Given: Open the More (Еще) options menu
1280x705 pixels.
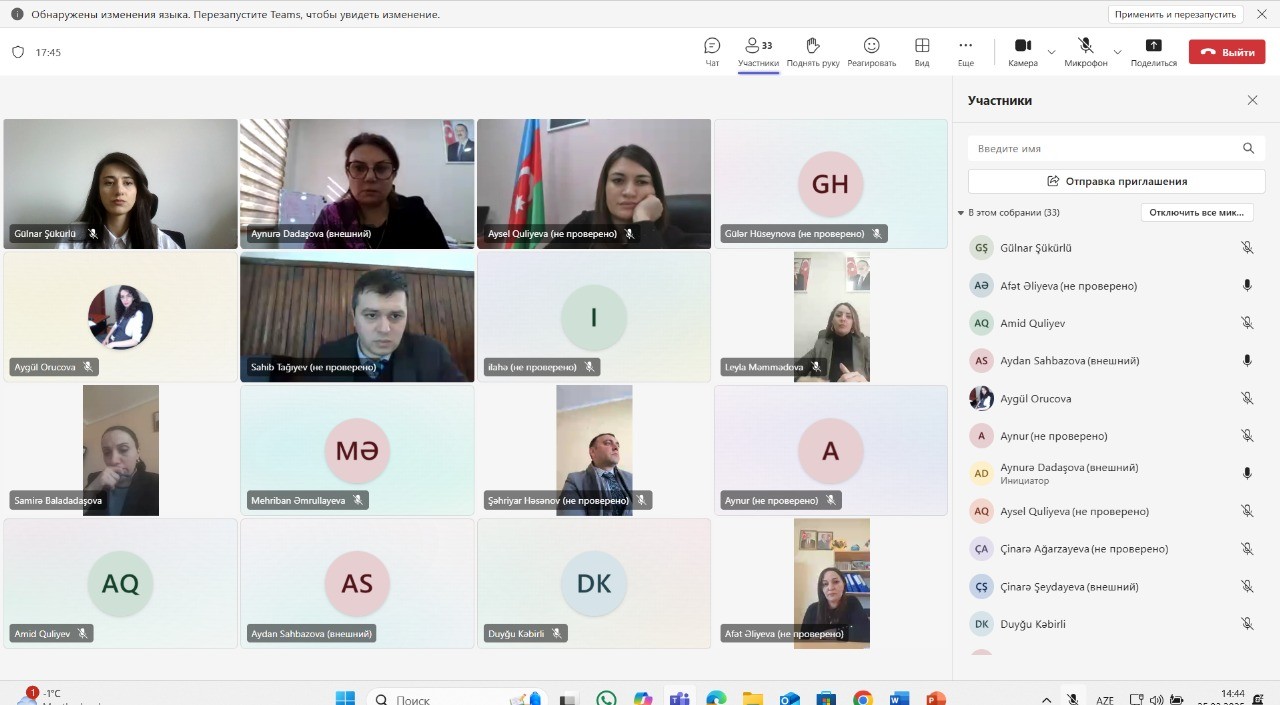Looking at the screenshot, I should [x=965, y=51].
